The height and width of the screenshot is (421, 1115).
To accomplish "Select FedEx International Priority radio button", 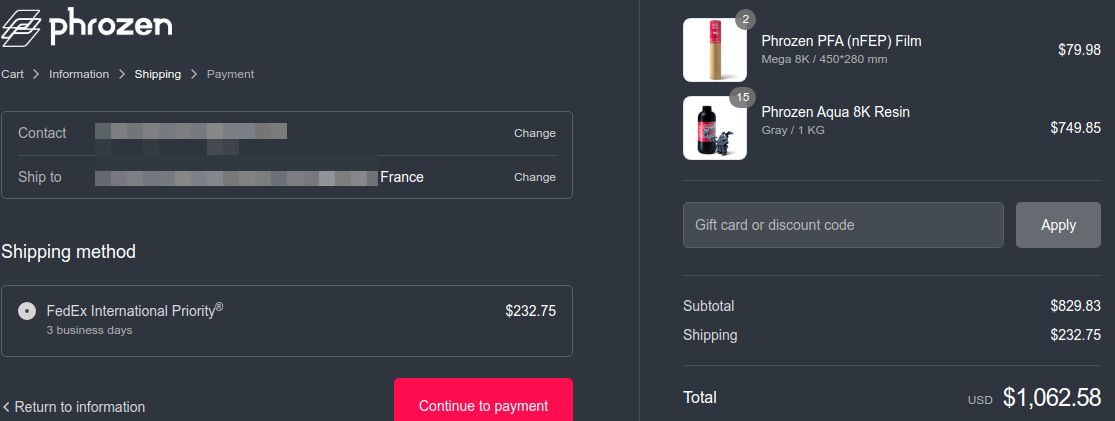I will coord(28,311).
